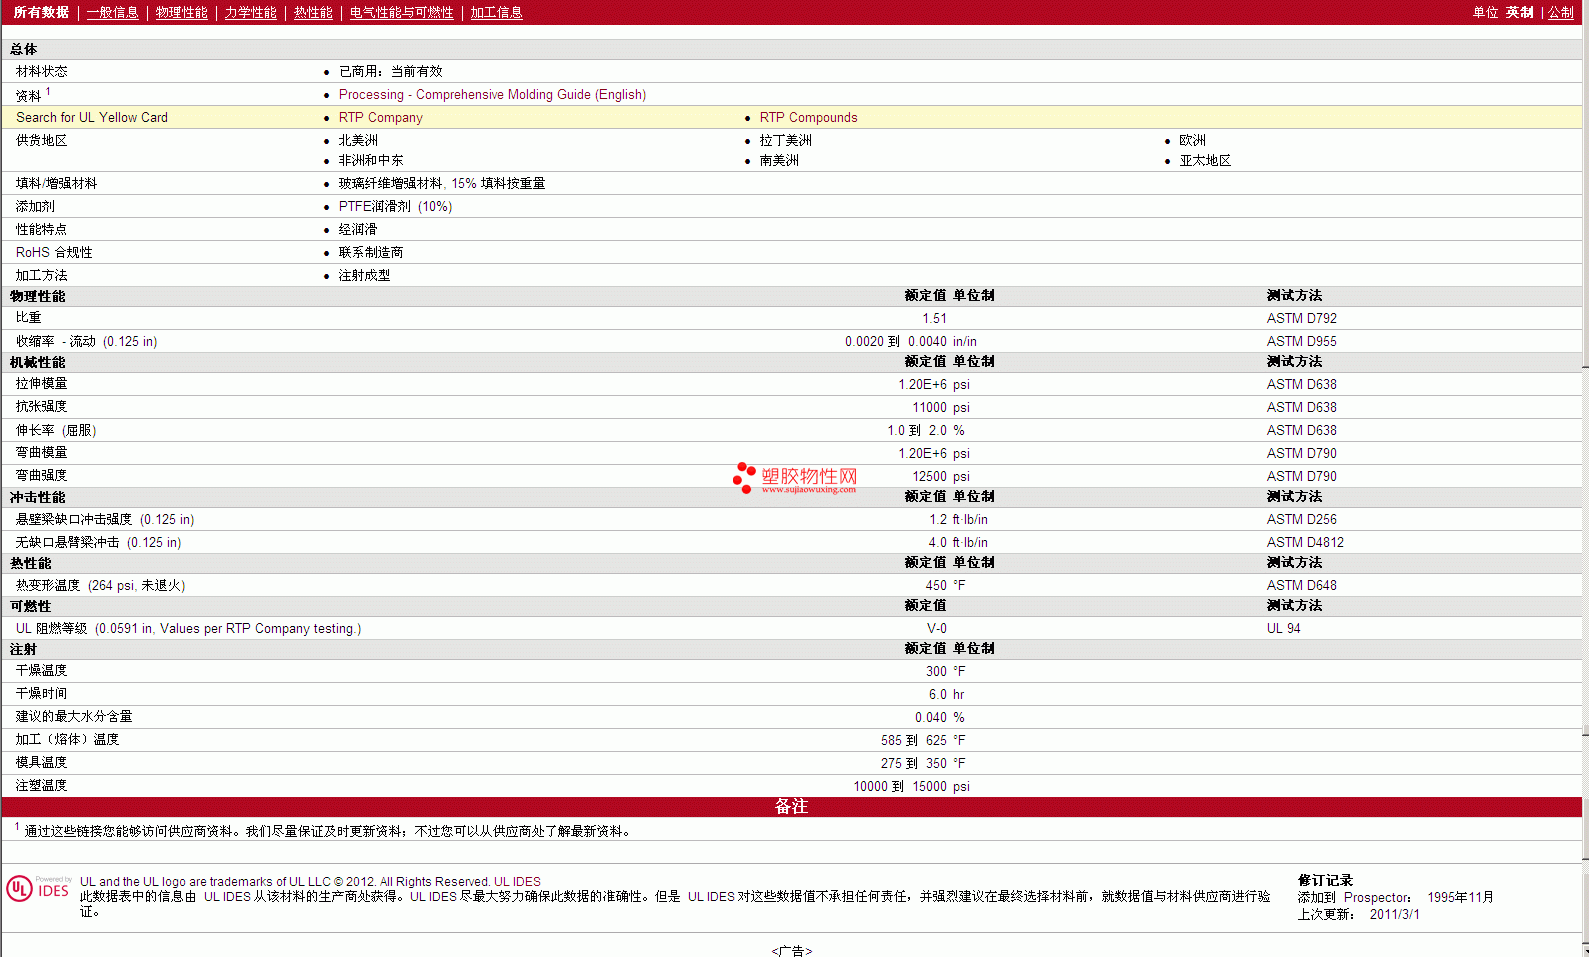Click the 备注 red section header
Viewport: 1589px width, 957px height.
(x=792, y=806)
